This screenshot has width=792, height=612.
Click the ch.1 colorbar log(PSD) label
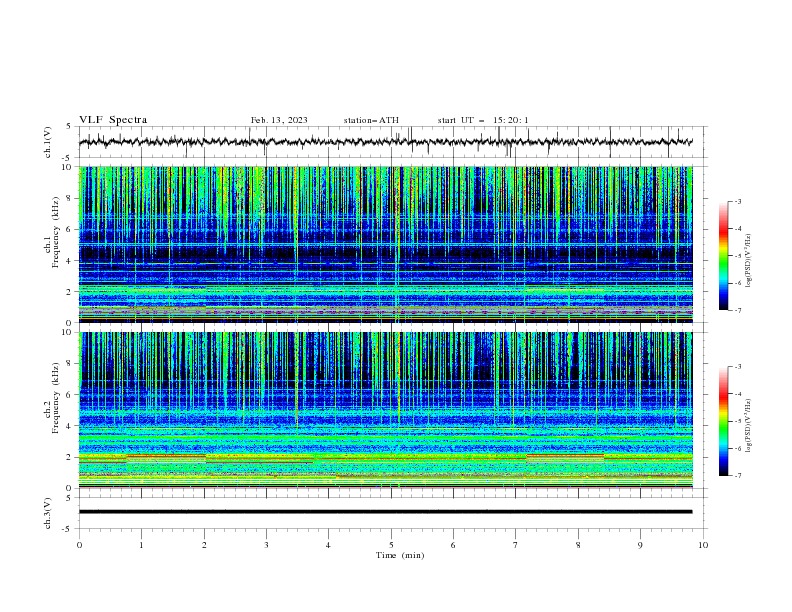click(749, 261)
